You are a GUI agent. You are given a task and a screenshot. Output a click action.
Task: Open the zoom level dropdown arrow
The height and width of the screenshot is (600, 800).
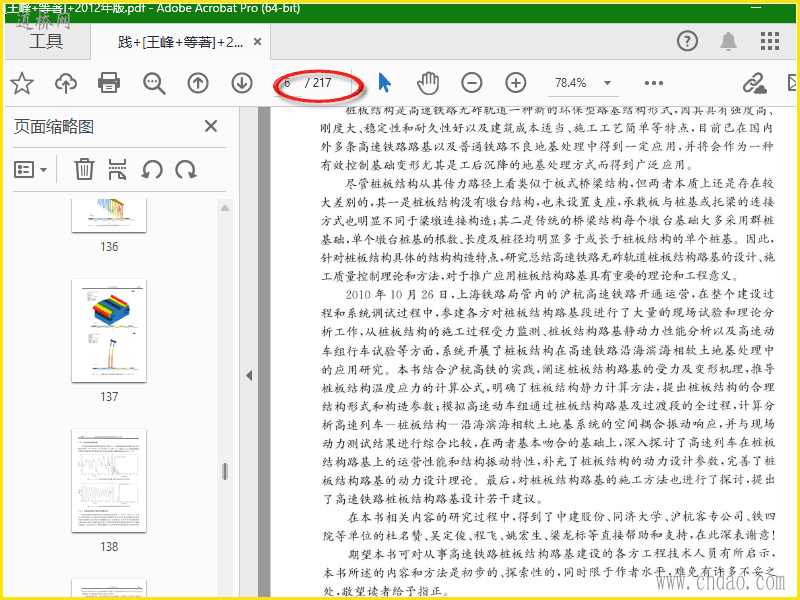(607, 83)
